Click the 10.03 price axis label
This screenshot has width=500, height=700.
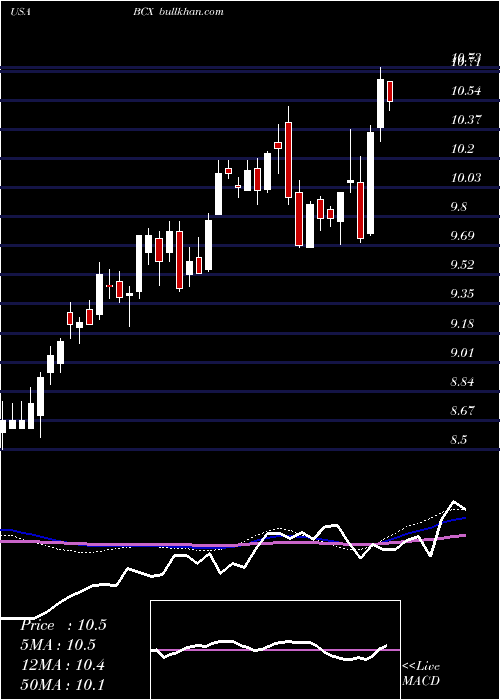[466, 178]
